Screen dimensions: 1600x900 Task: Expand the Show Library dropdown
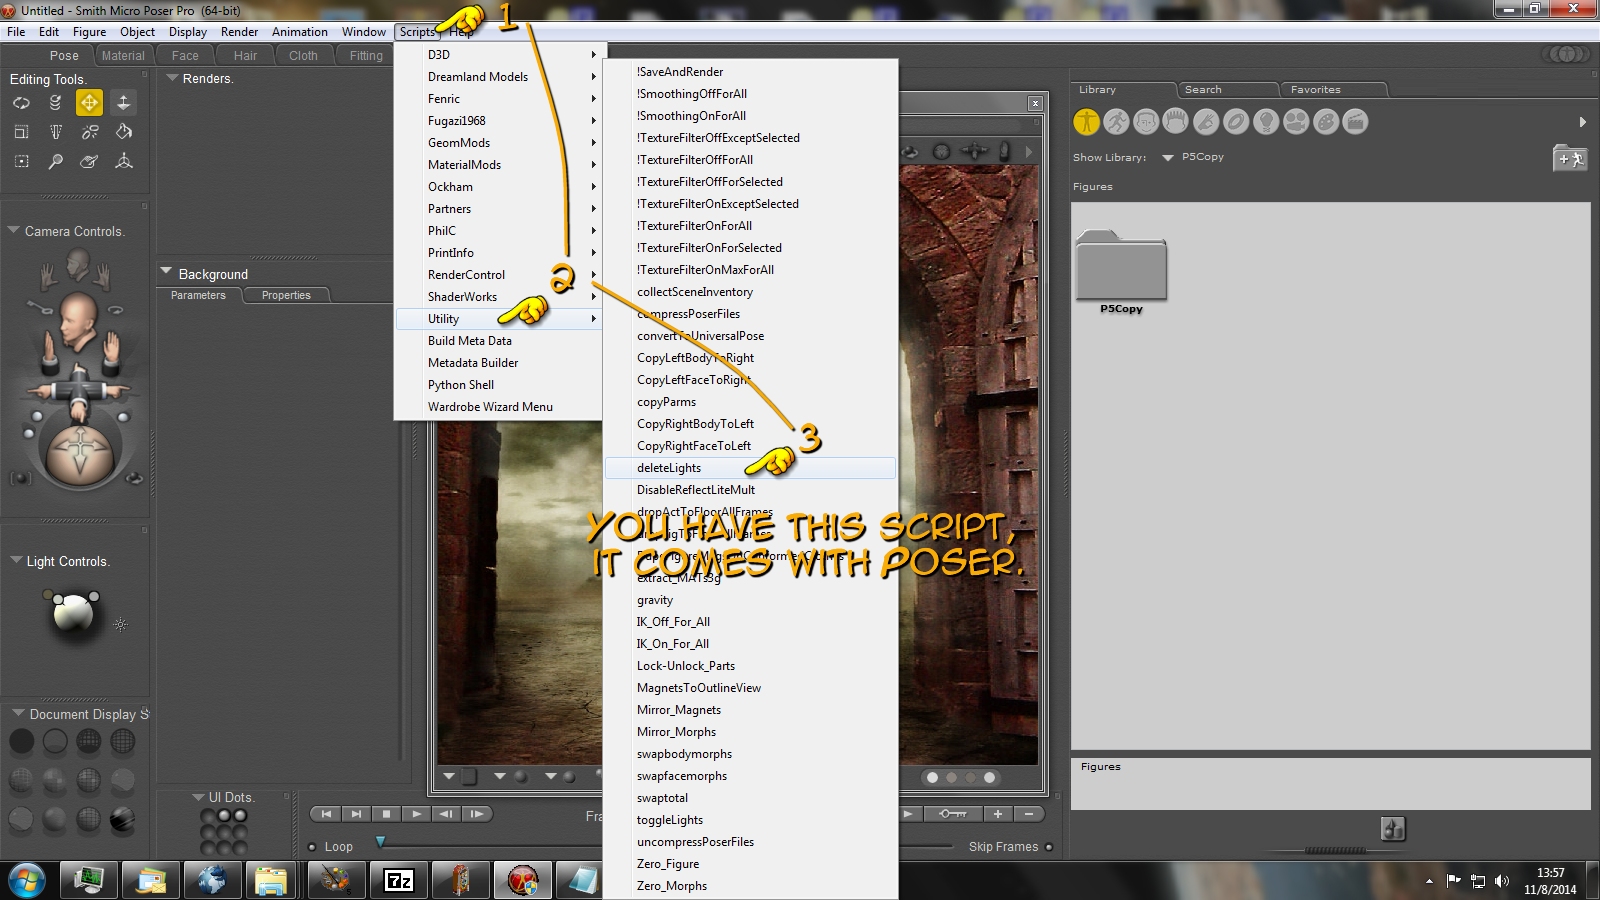pos(1167,158)
